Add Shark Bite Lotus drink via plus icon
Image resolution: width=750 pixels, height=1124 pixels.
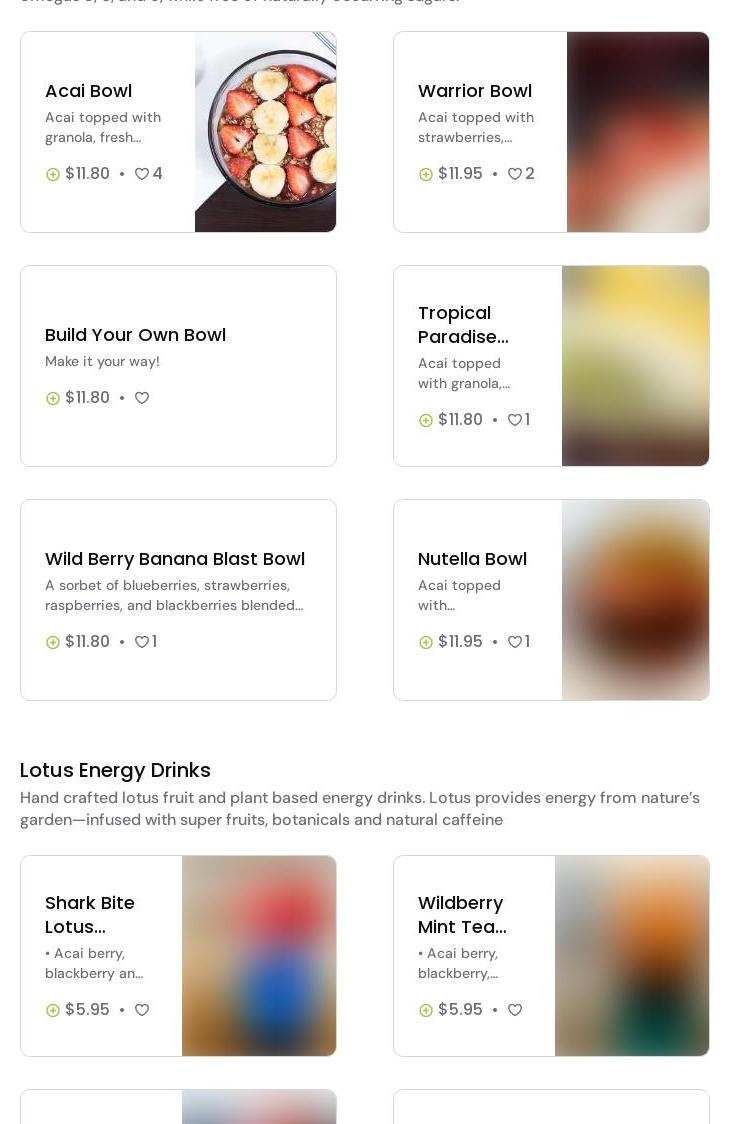click(53, 1010)
